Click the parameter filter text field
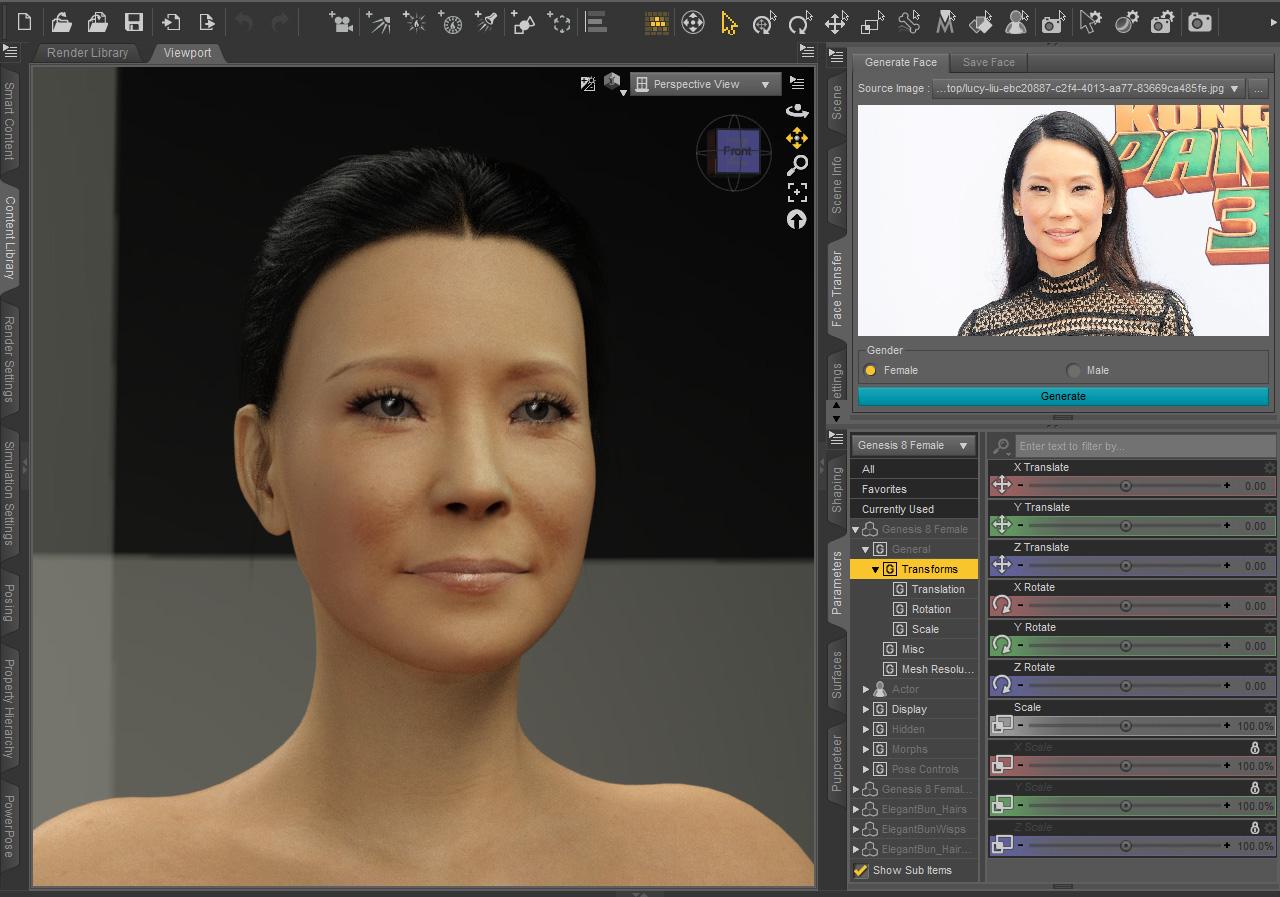Image resolution: width=1280 pixels, height=897 pixels. (1140, 445)
